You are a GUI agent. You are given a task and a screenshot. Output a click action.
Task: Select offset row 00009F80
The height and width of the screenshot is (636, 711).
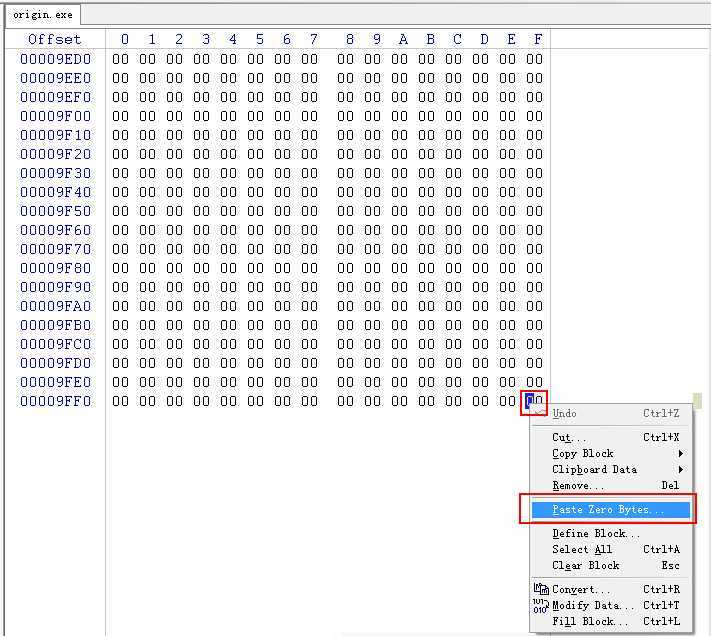[55, 268]
